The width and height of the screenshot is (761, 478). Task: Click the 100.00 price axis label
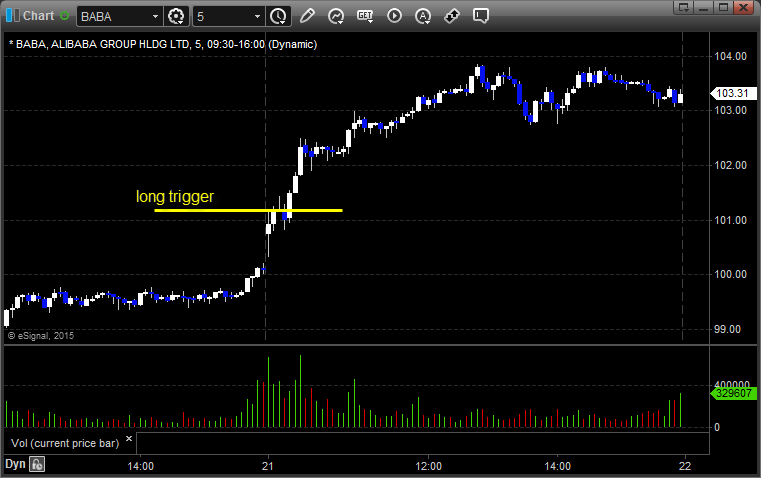coord(730,275)
